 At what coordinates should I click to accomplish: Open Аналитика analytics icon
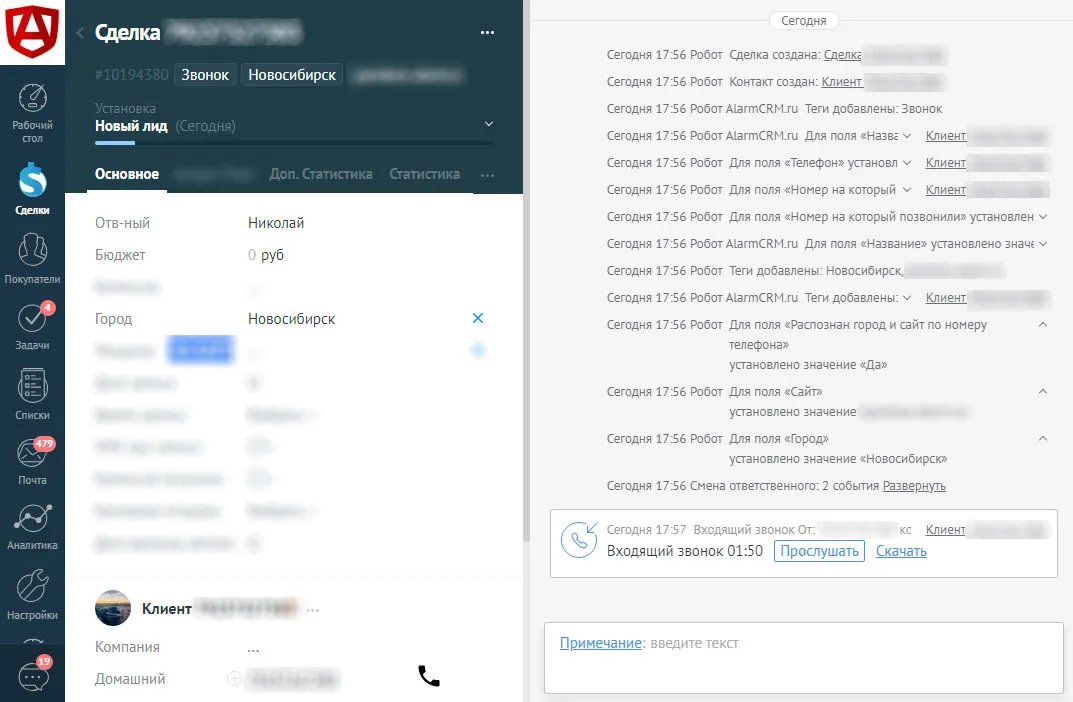pyautogui.click(x=33, y=527)
